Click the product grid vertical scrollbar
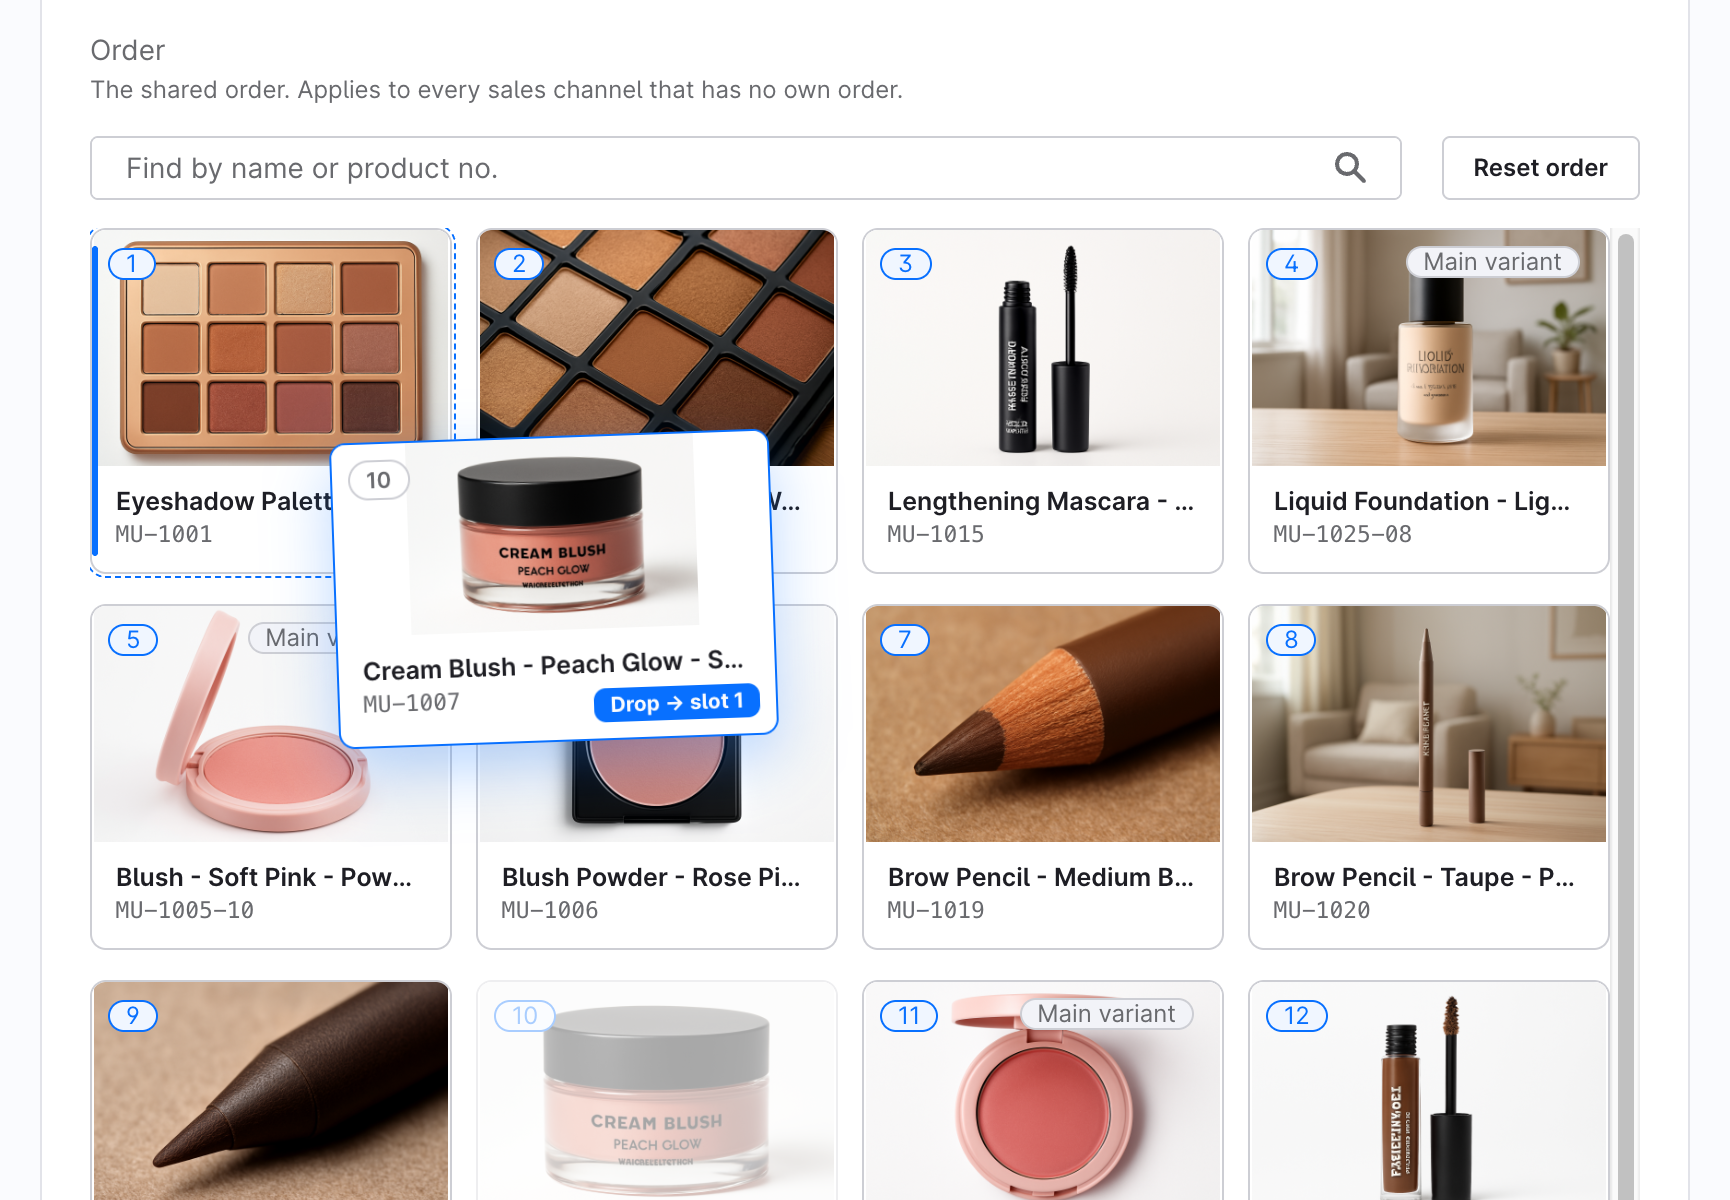The image size is (1730, 1200). (1625, 715)
